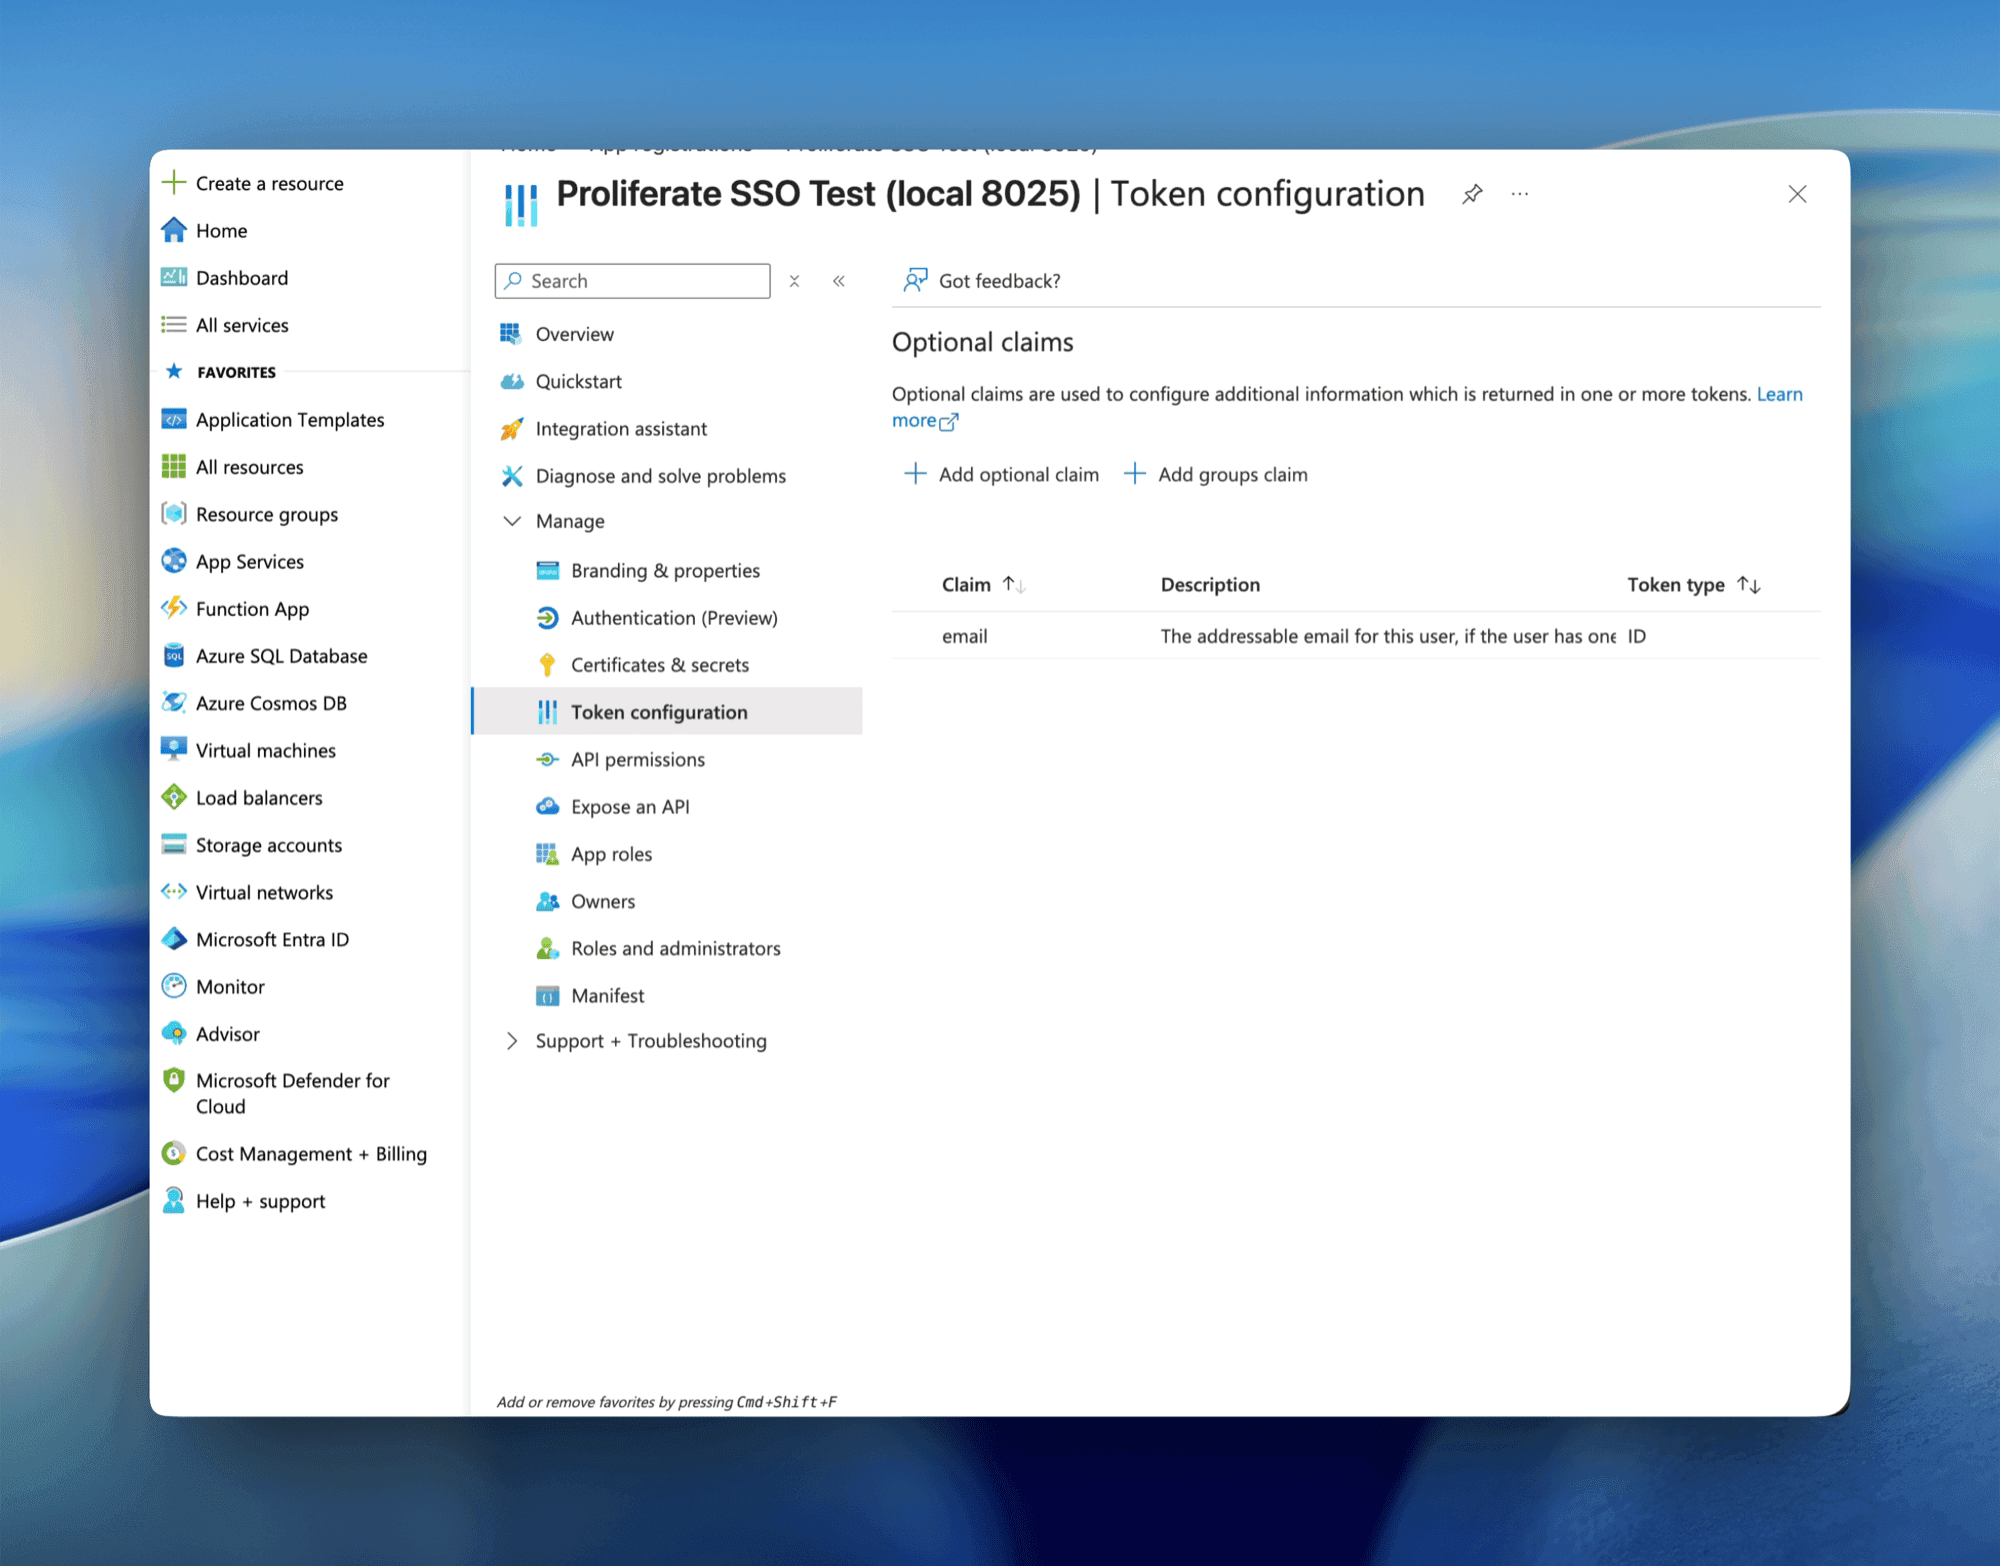2000x1566 pixels.
Task: Go to Owners
Action: (602, 901)
